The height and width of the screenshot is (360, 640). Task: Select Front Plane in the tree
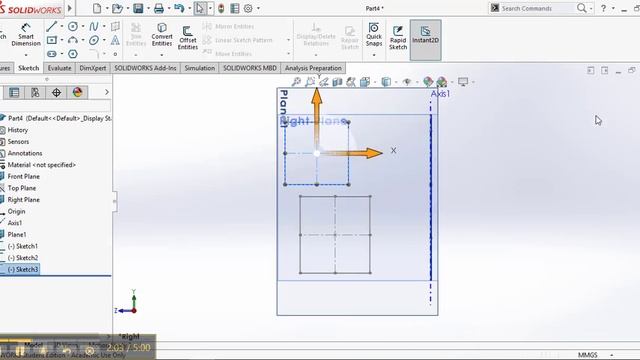[x=24, y=176]
